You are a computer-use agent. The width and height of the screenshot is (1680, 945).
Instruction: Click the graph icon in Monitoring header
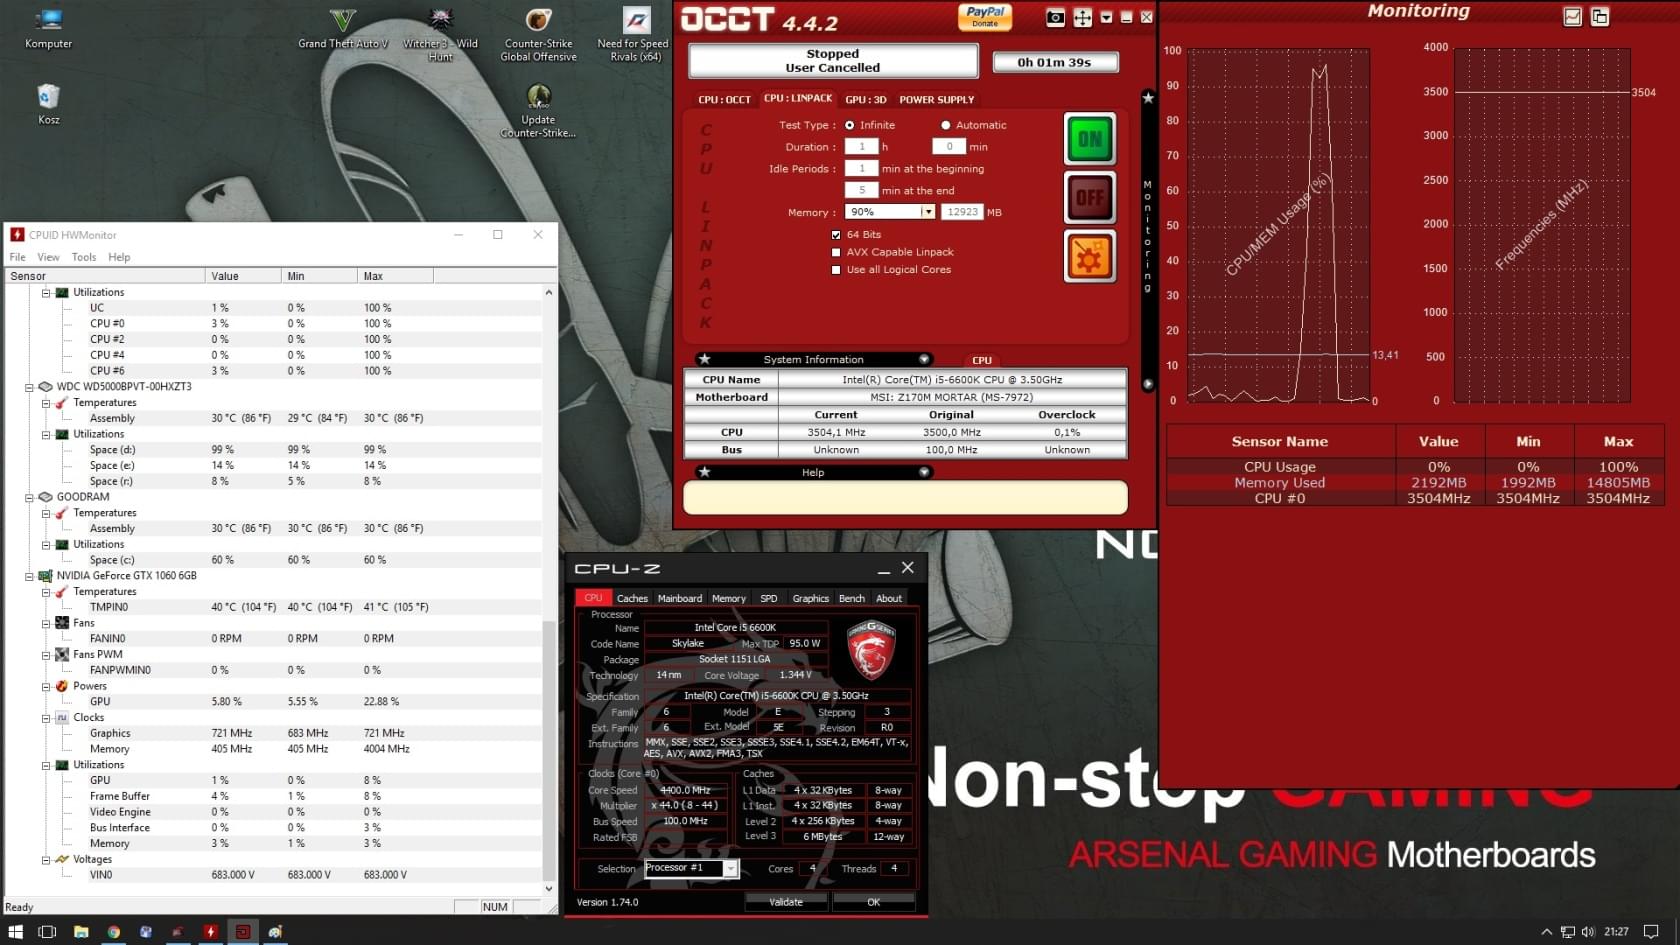coord(1572,17)
